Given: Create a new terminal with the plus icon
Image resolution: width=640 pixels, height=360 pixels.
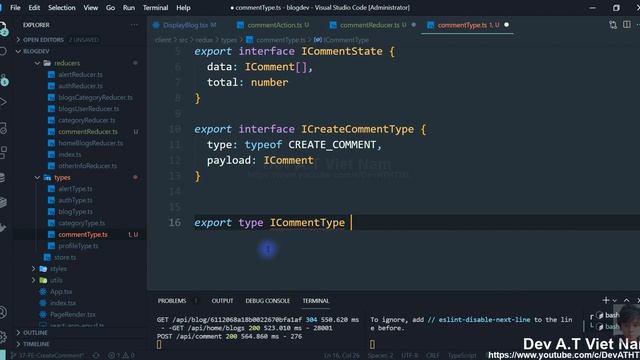Looking at the screenshot, I should (x=606, y=300).
